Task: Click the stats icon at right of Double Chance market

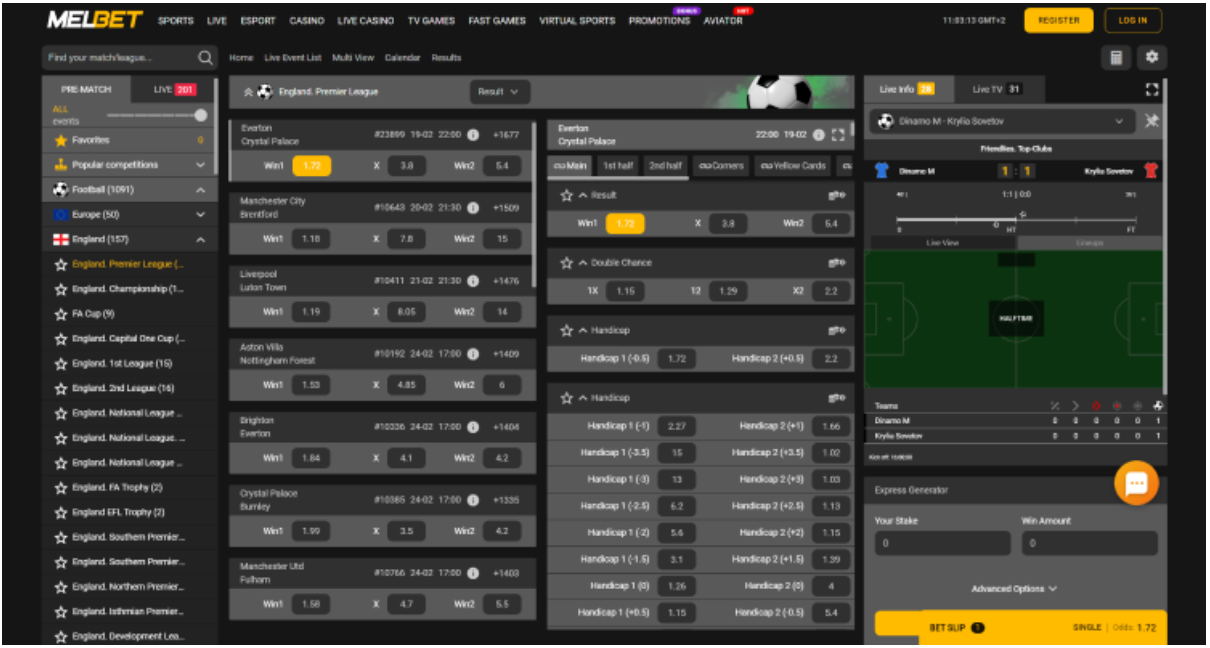Action: click(x=837, y=263)
